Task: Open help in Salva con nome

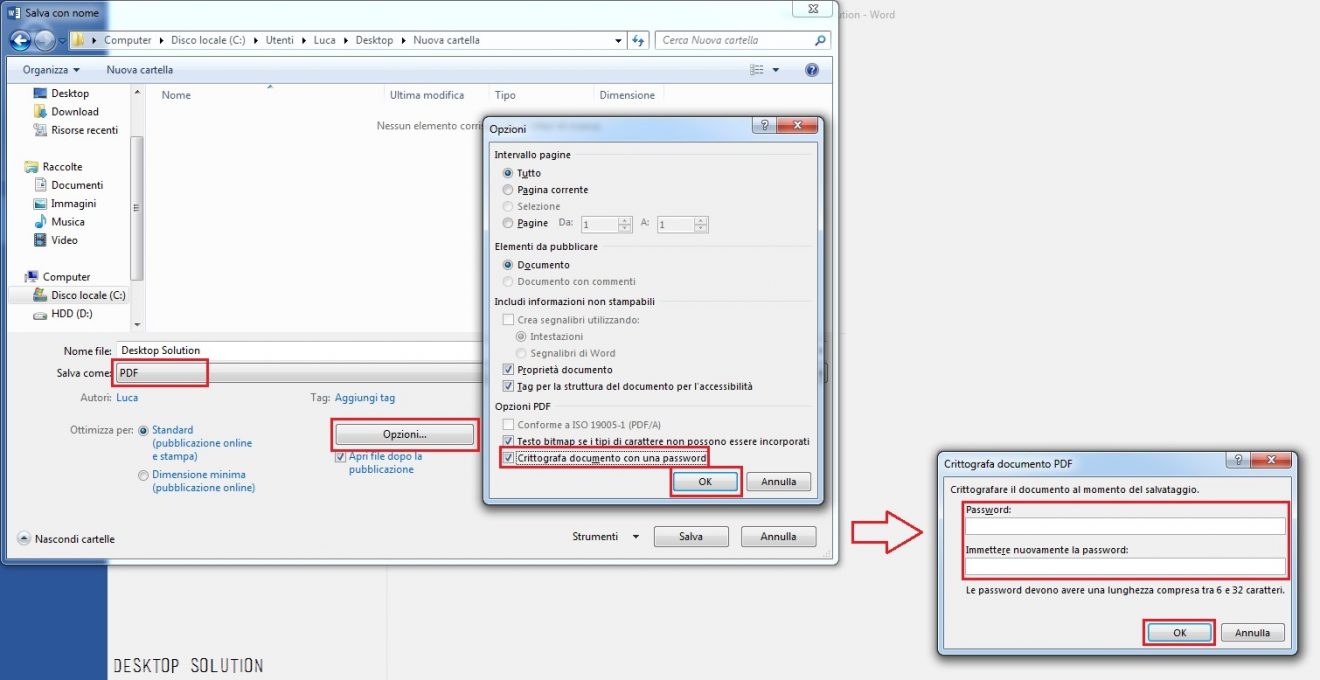Action: point(812,70)
